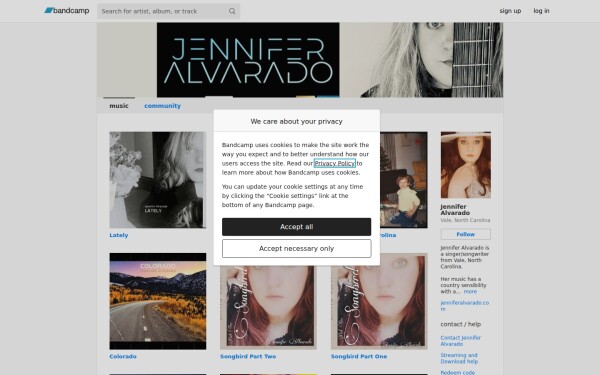Click the 'We care about your privacy' heading

tap(297, 121)
